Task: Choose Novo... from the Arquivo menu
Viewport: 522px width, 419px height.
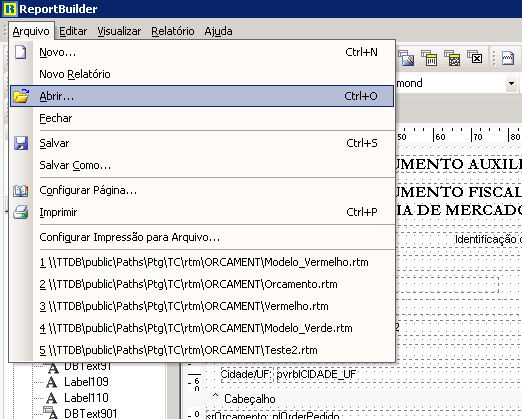Action: tap(202, 52)
